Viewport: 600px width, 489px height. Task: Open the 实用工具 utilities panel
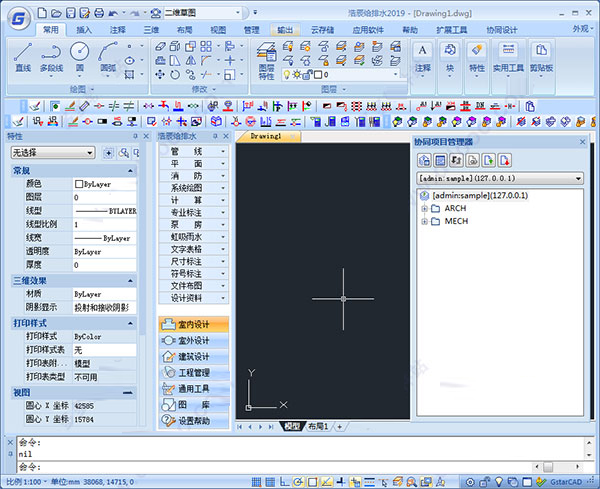point(508,59)
